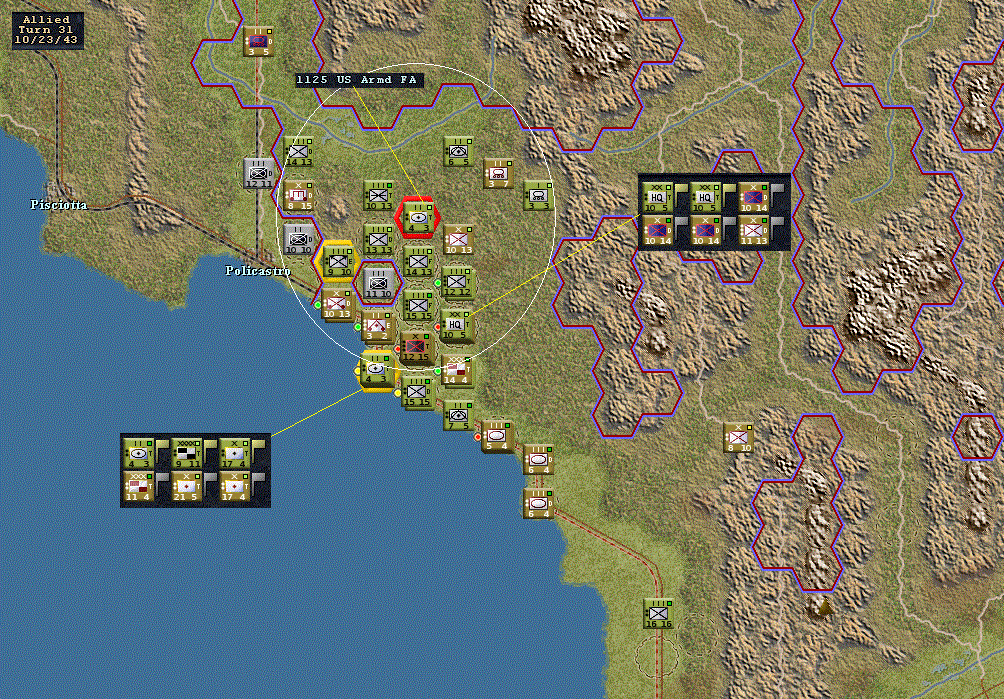
Task: Select the grey enemy unit 11-10
Action: coord(378,283)
